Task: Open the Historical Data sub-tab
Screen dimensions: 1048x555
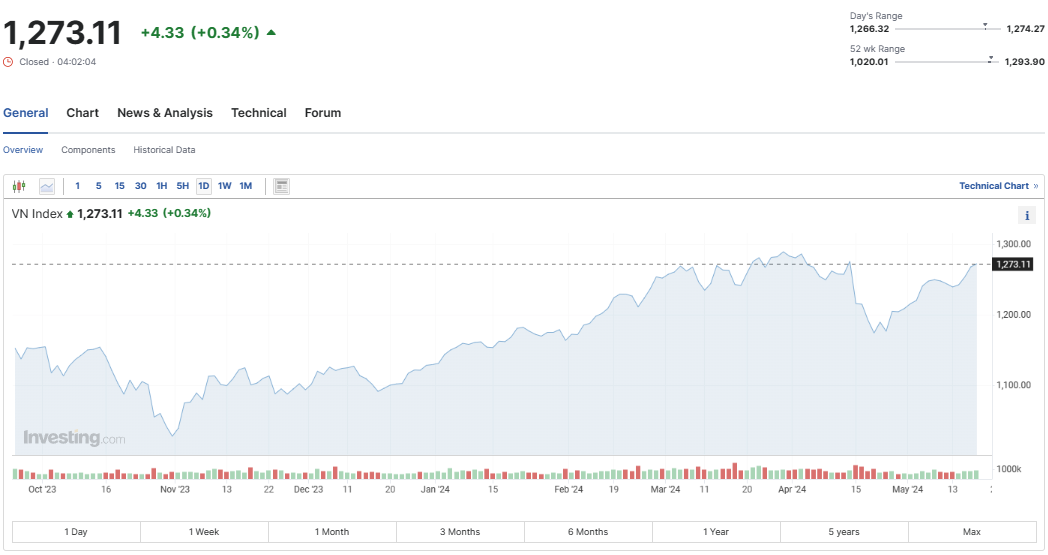Action: [x=164, y=150]
